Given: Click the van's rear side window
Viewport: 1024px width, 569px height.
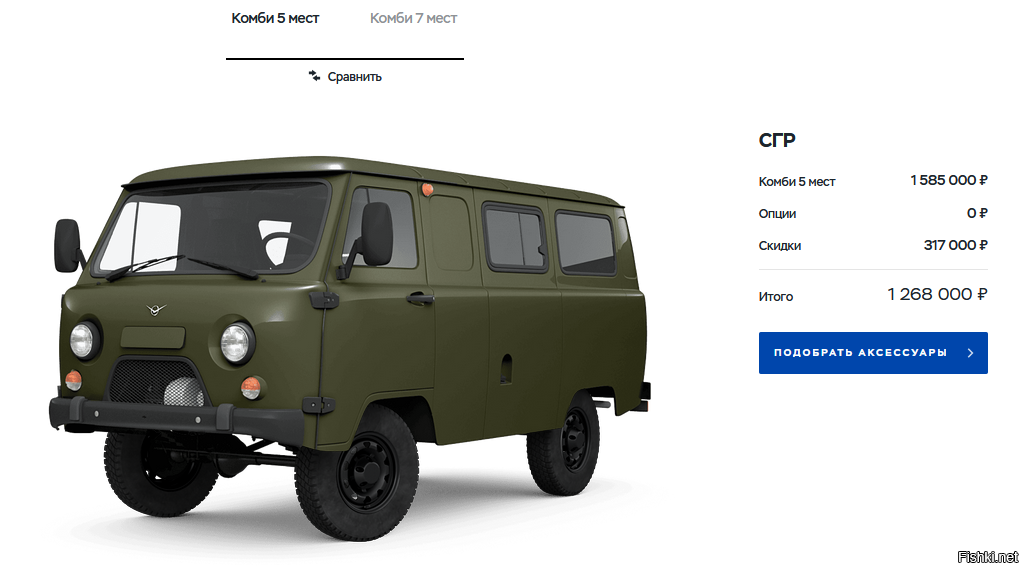Looking at the screenshot, I should coord(586,242).
